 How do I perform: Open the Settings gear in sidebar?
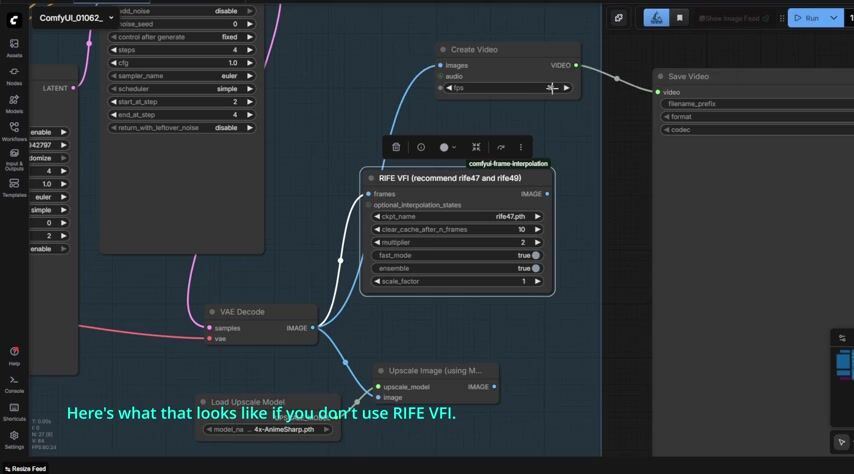(14, 438)
